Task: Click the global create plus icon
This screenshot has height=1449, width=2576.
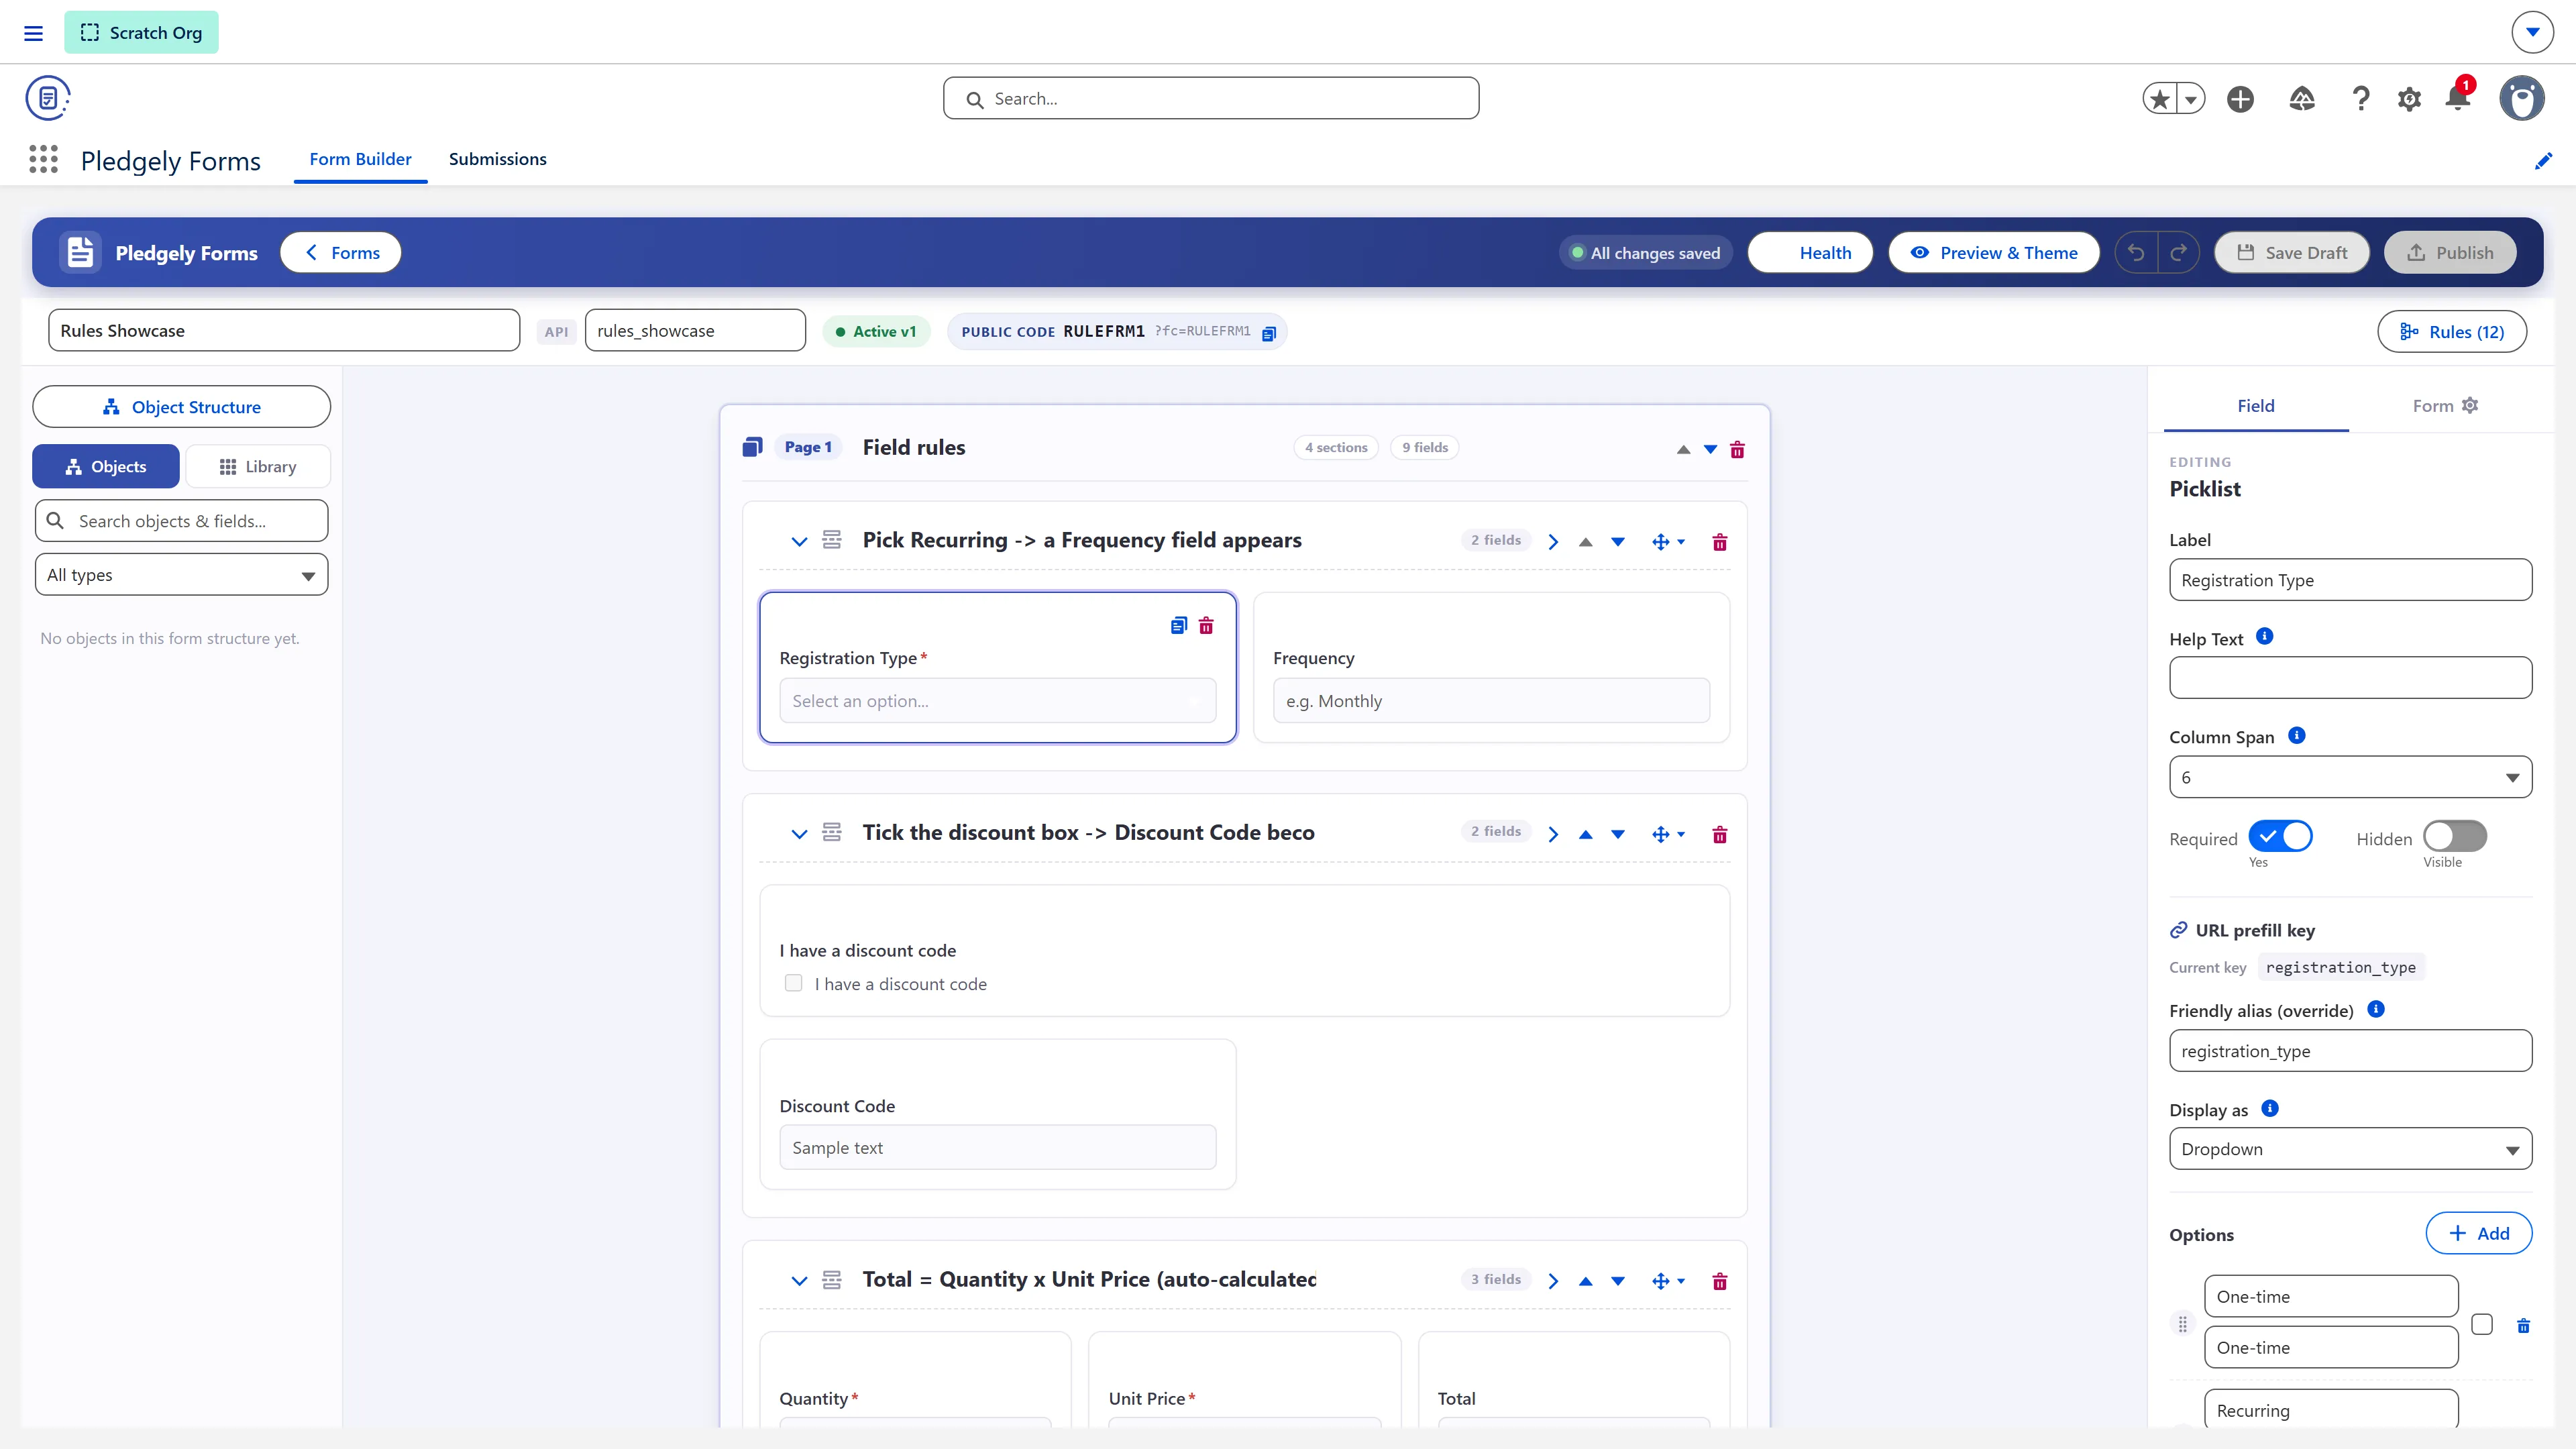Action: click(2240, 99)
